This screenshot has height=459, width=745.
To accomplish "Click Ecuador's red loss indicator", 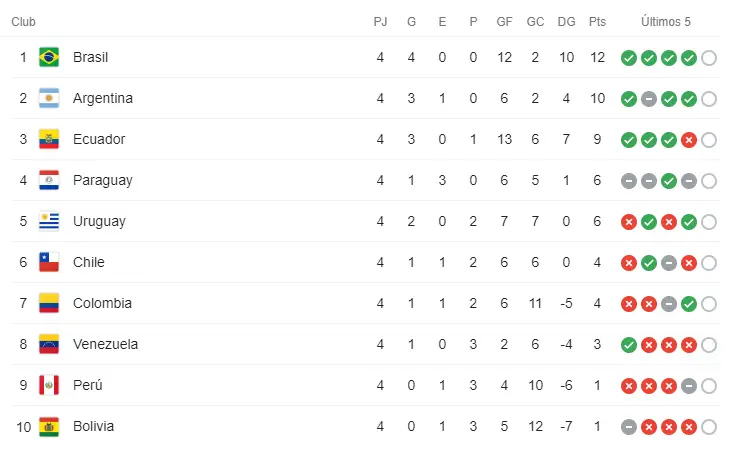I will [688, 140].
